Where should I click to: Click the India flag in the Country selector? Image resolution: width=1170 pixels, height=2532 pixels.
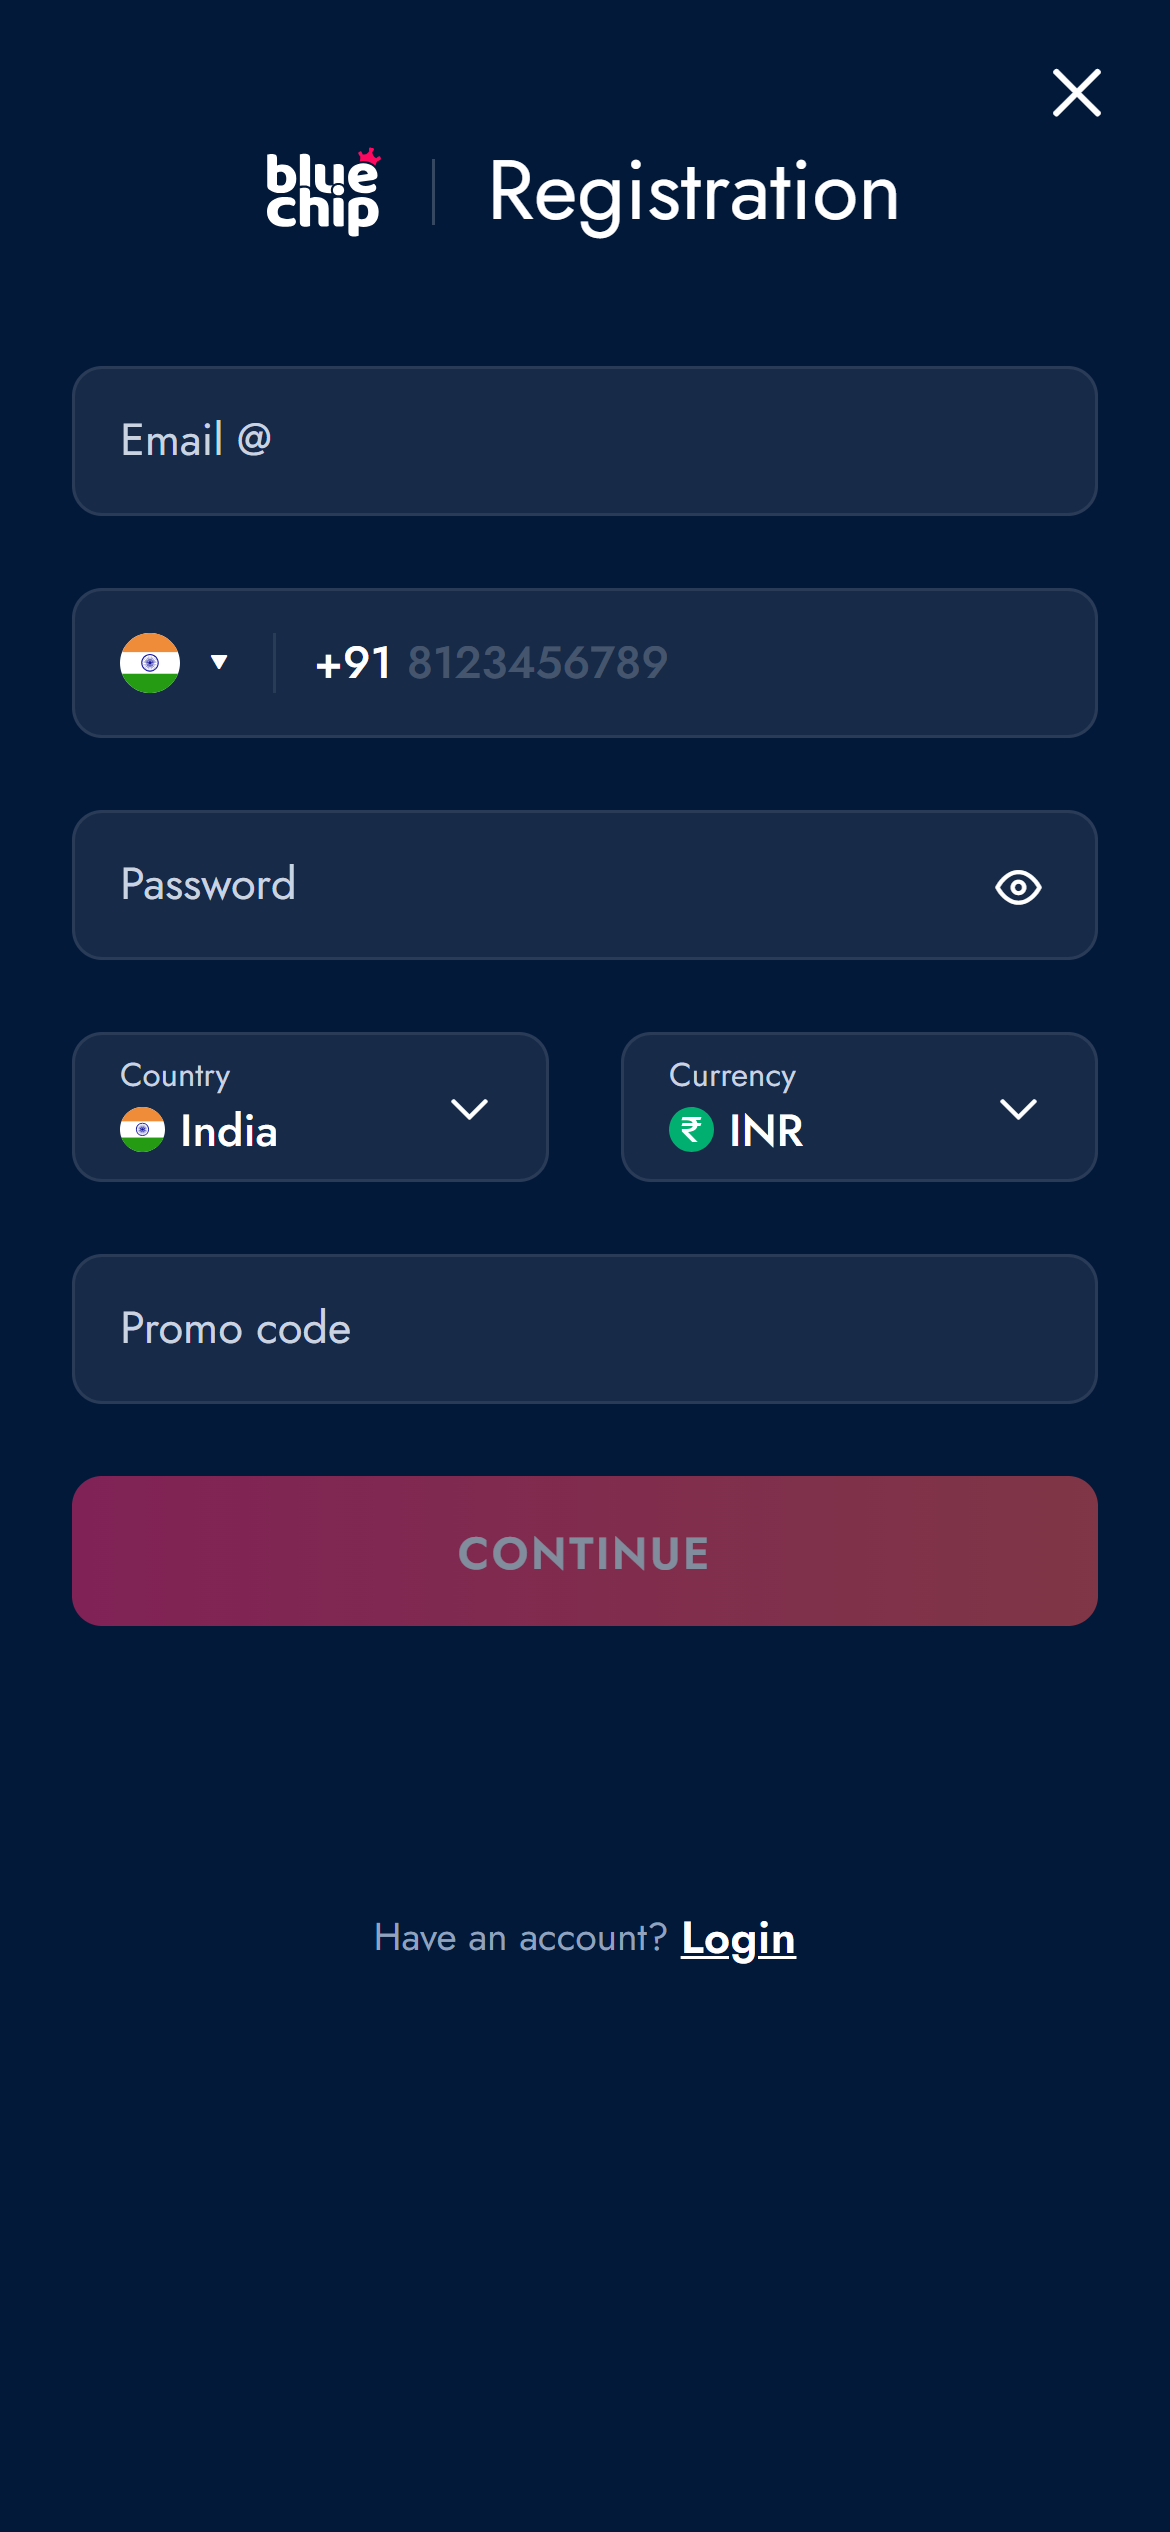[x=143, y=1130]
